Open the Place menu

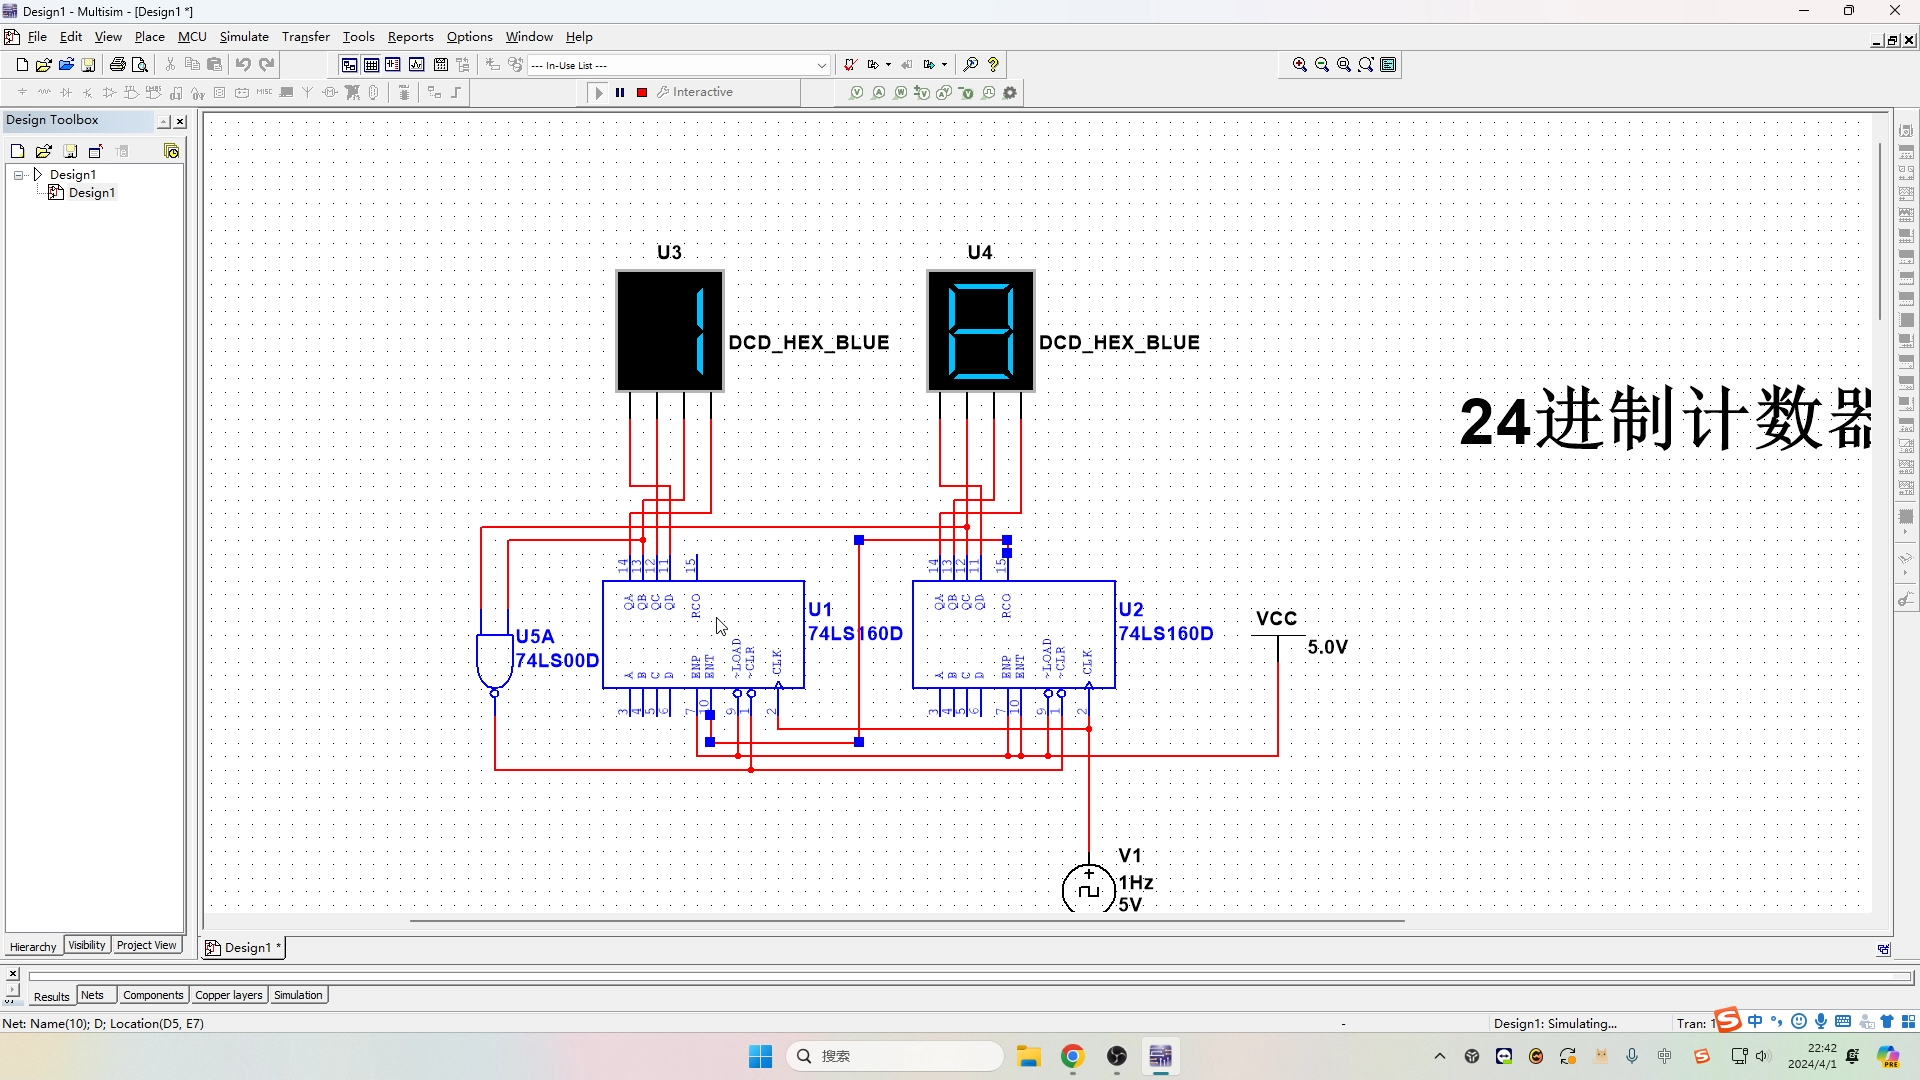(148, 36)
